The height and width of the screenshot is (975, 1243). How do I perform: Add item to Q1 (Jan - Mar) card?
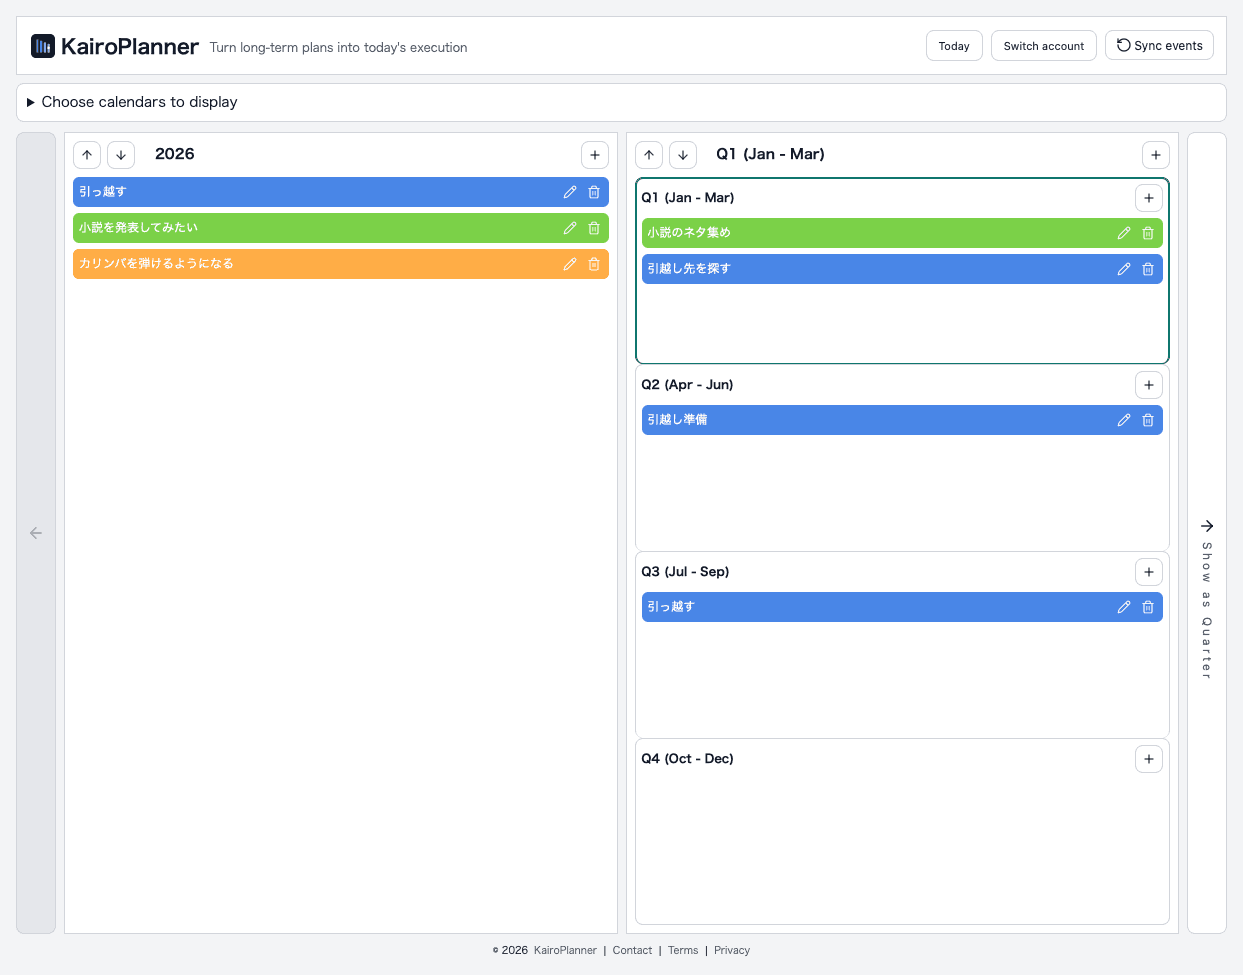[x=1149, y=198]
